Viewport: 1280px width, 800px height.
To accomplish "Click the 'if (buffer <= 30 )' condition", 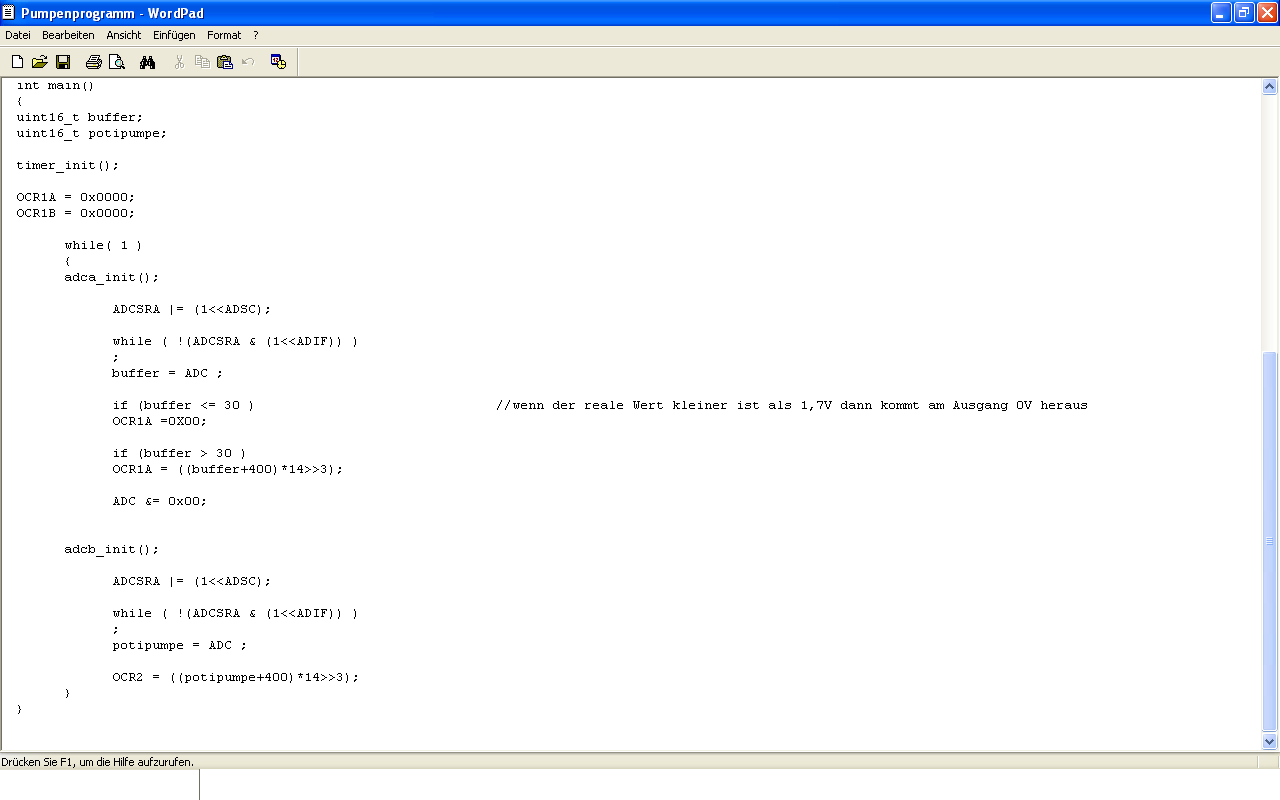I will pyautogui.click(x=183, y=405).
